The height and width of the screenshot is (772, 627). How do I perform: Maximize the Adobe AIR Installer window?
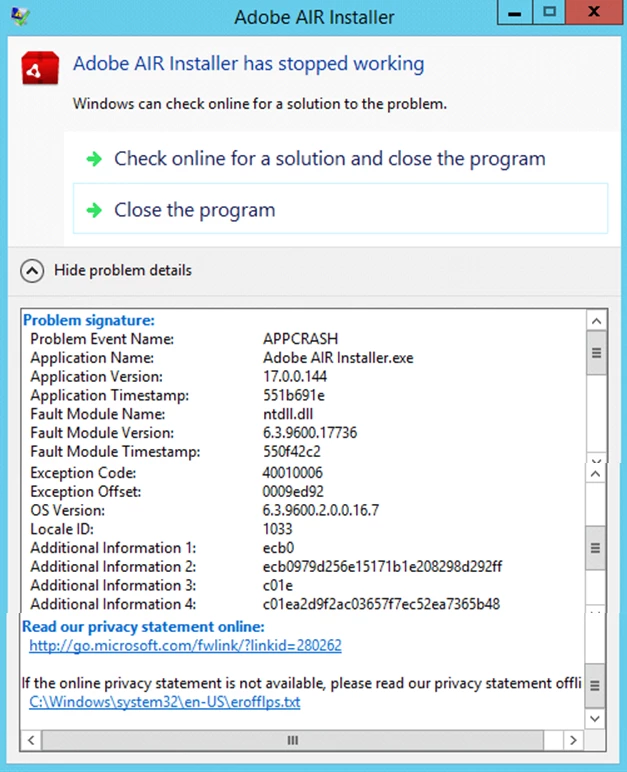(x=549, y=13)
